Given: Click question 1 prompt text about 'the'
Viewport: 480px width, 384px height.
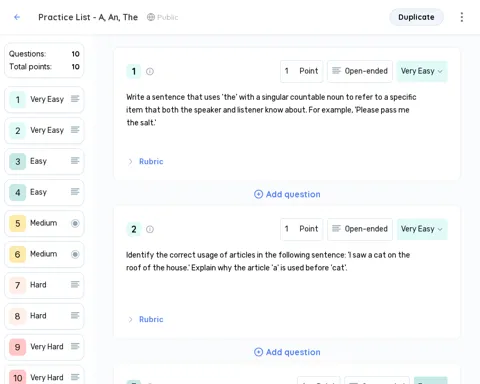Looking at the screenshot, I should [271, 110].
